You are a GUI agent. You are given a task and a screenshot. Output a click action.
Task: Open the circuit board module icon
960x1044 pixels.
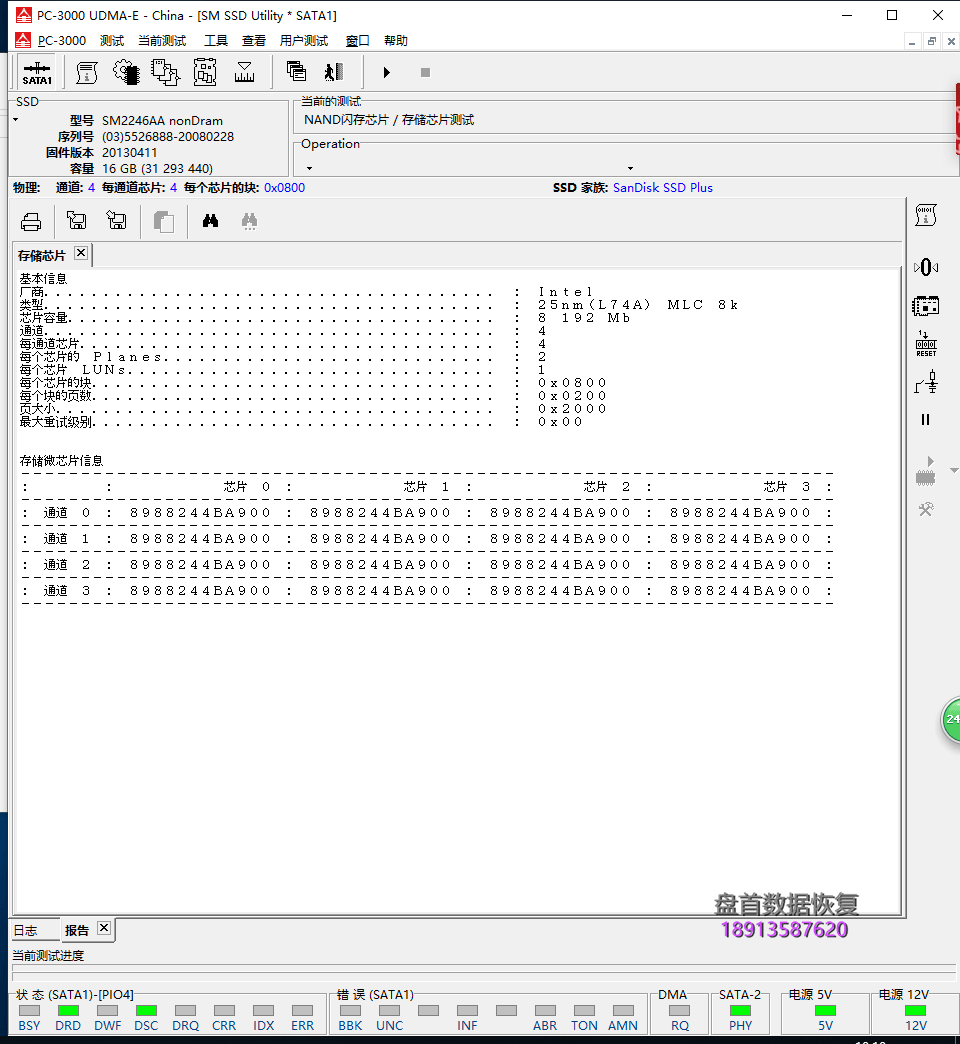coord(205,73)
